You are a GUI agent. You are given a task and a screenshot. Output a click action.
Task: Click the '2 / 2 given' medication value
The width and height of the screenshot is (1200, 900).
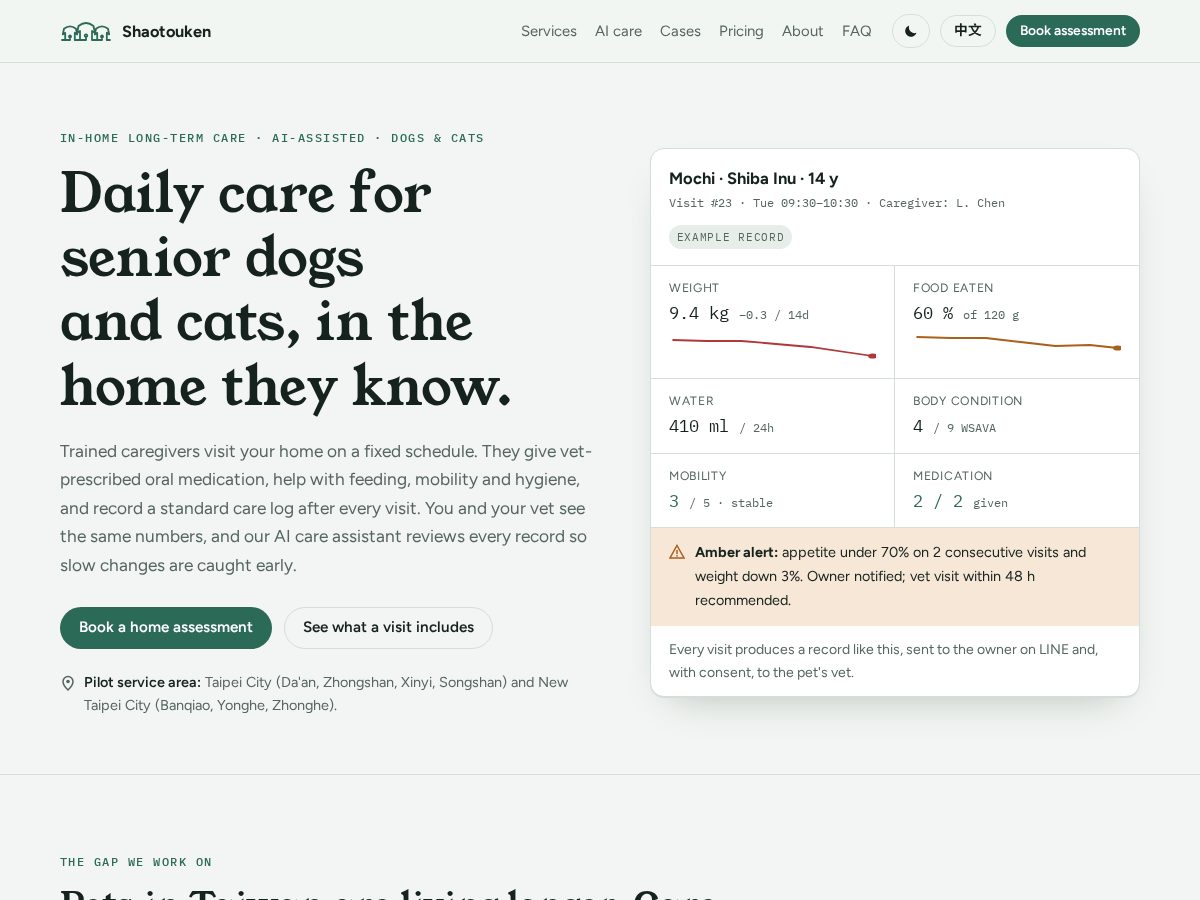coord(960,502)
